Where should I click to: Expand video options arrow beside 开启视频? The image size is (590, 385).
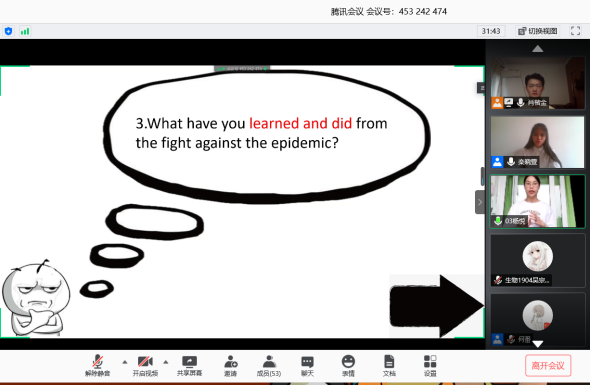166,362
